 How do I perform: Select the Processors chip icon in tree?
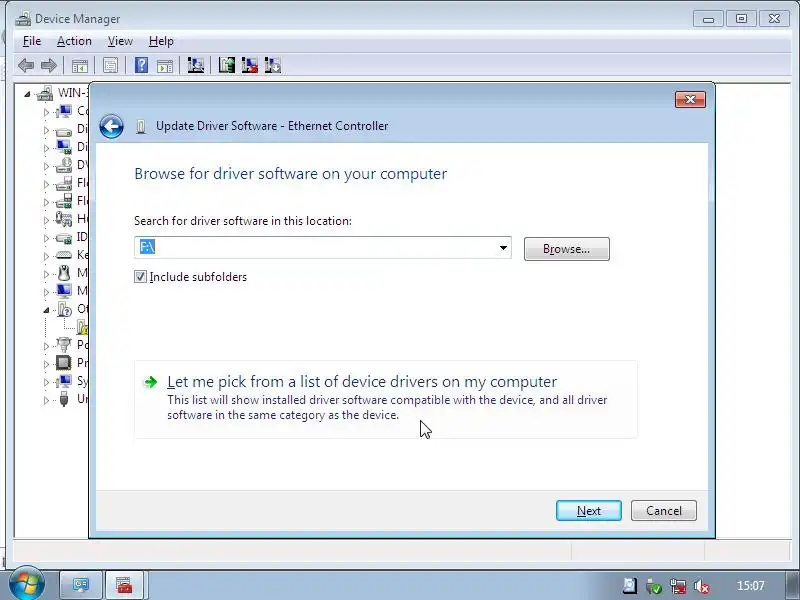click(64, 363)
